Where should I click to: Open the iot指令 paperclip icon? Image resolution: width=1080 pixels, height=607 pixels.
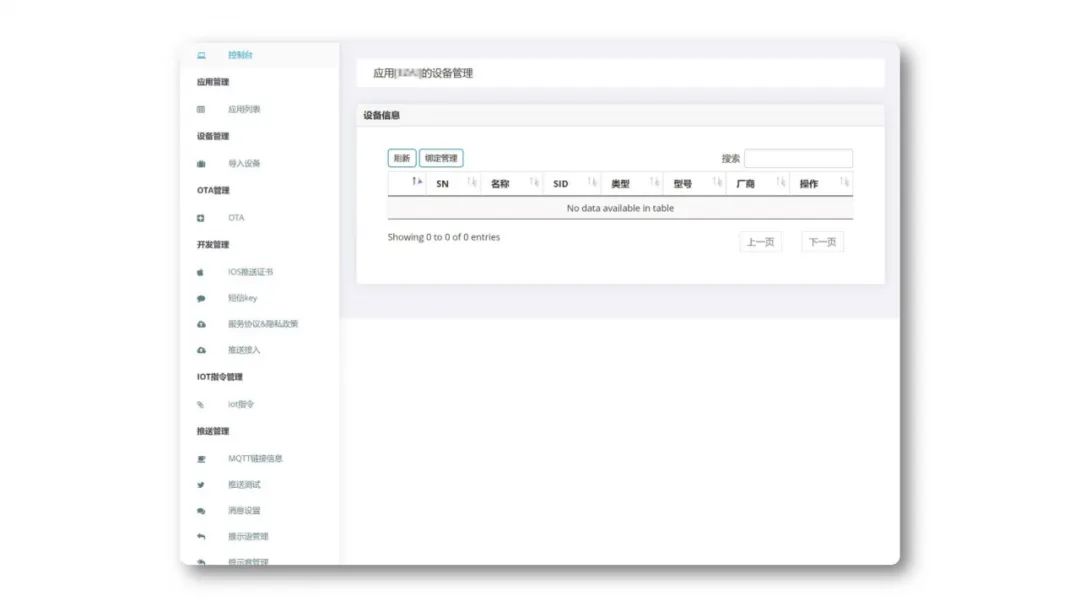pyautogui.click(x=200, y=405)
